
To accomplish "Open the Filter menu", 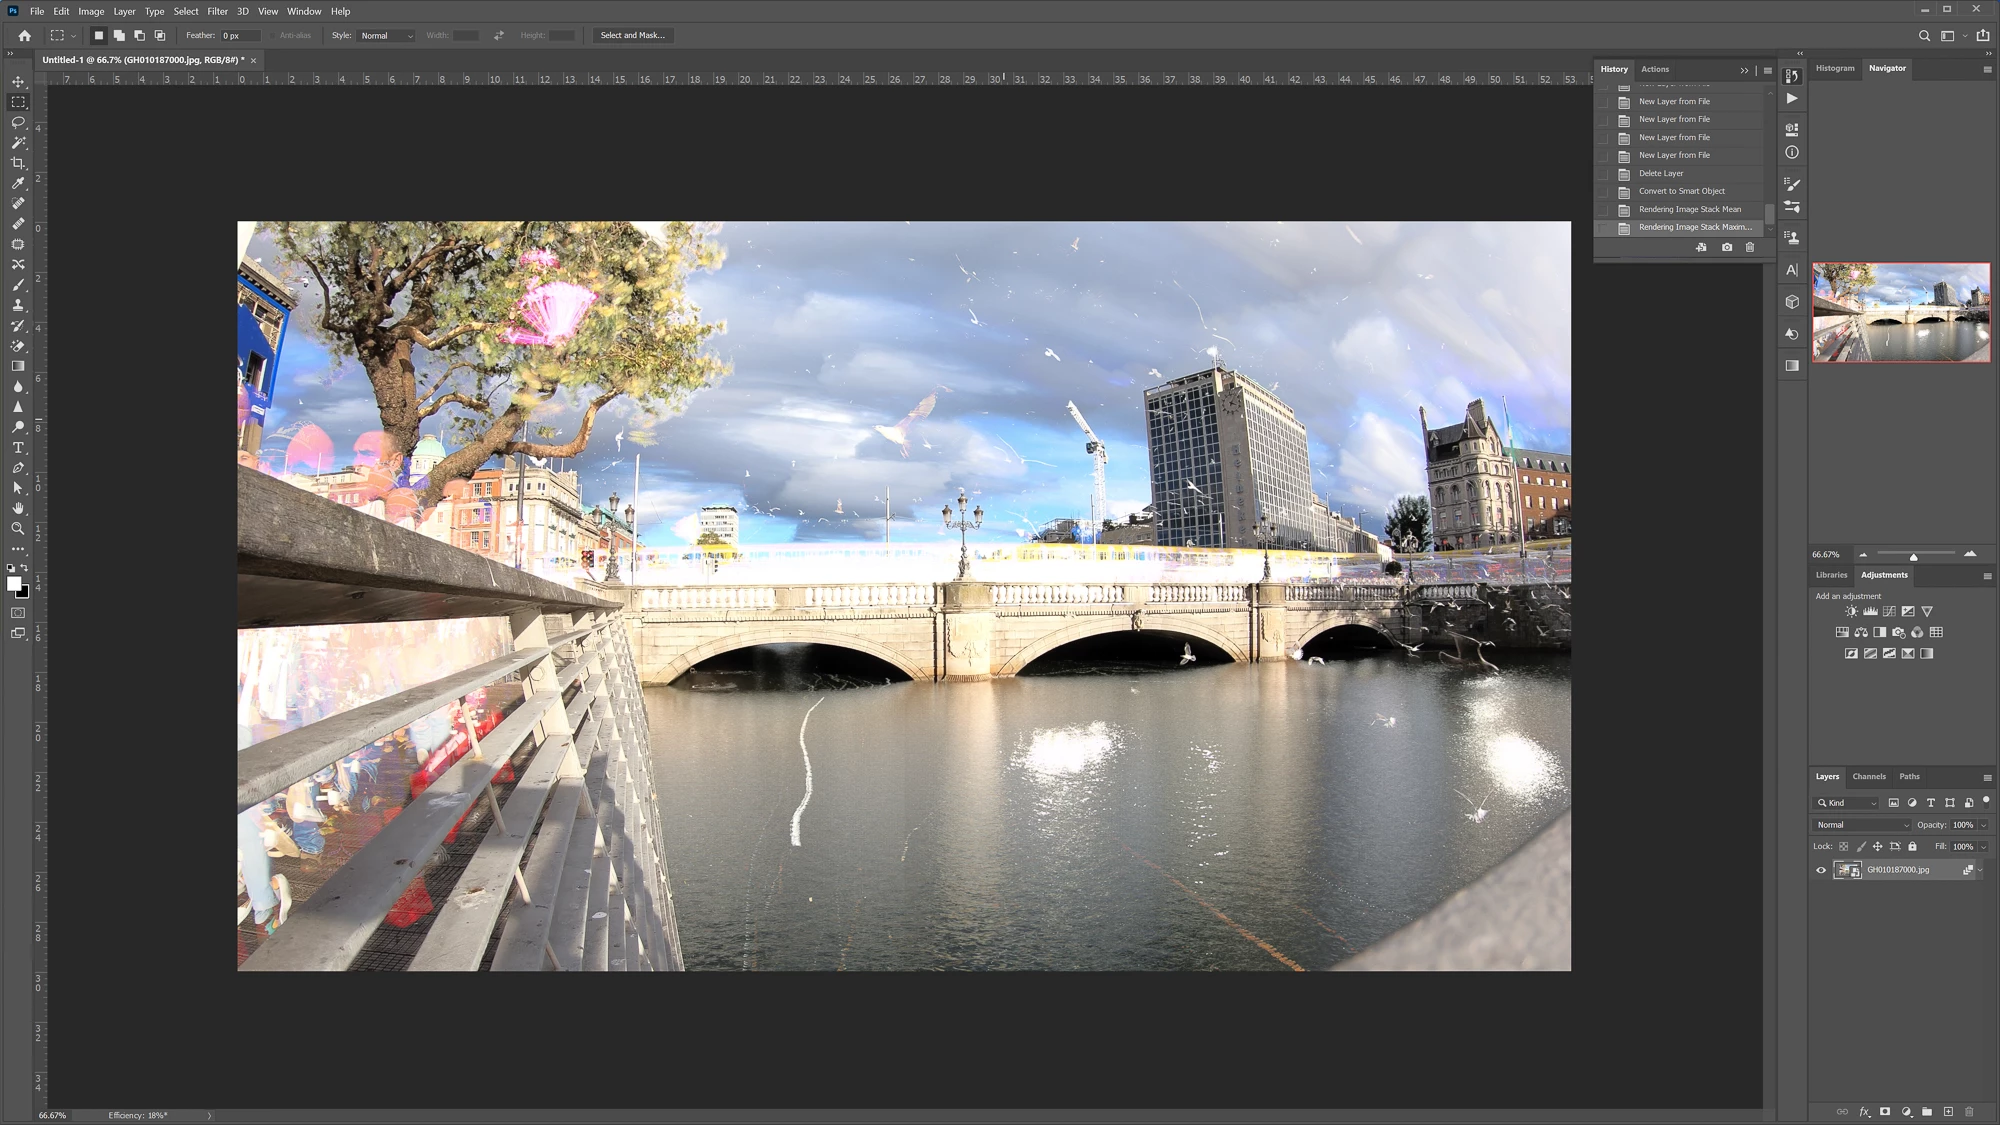I will [217, 11].
